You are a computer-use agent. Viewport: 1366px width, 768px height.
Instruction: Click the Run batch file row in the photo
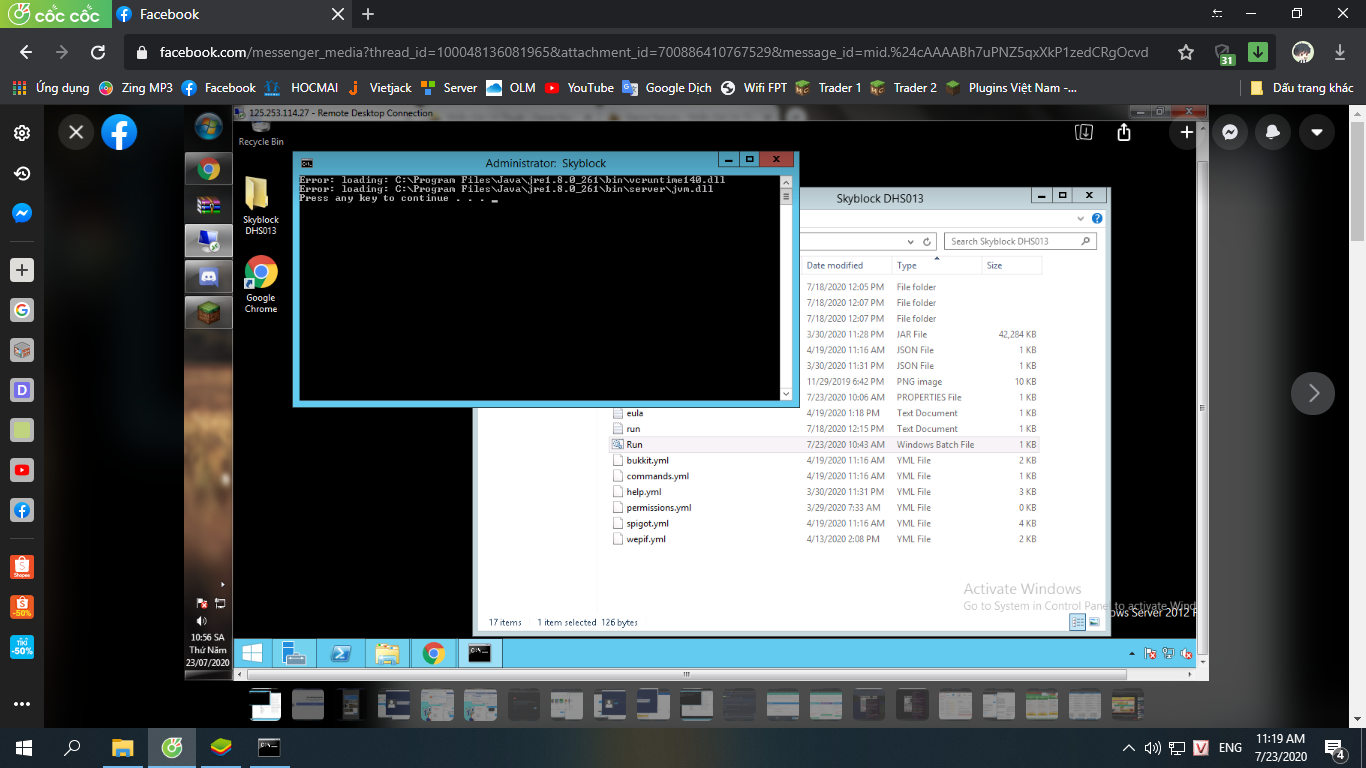click(x=825, y=444)
